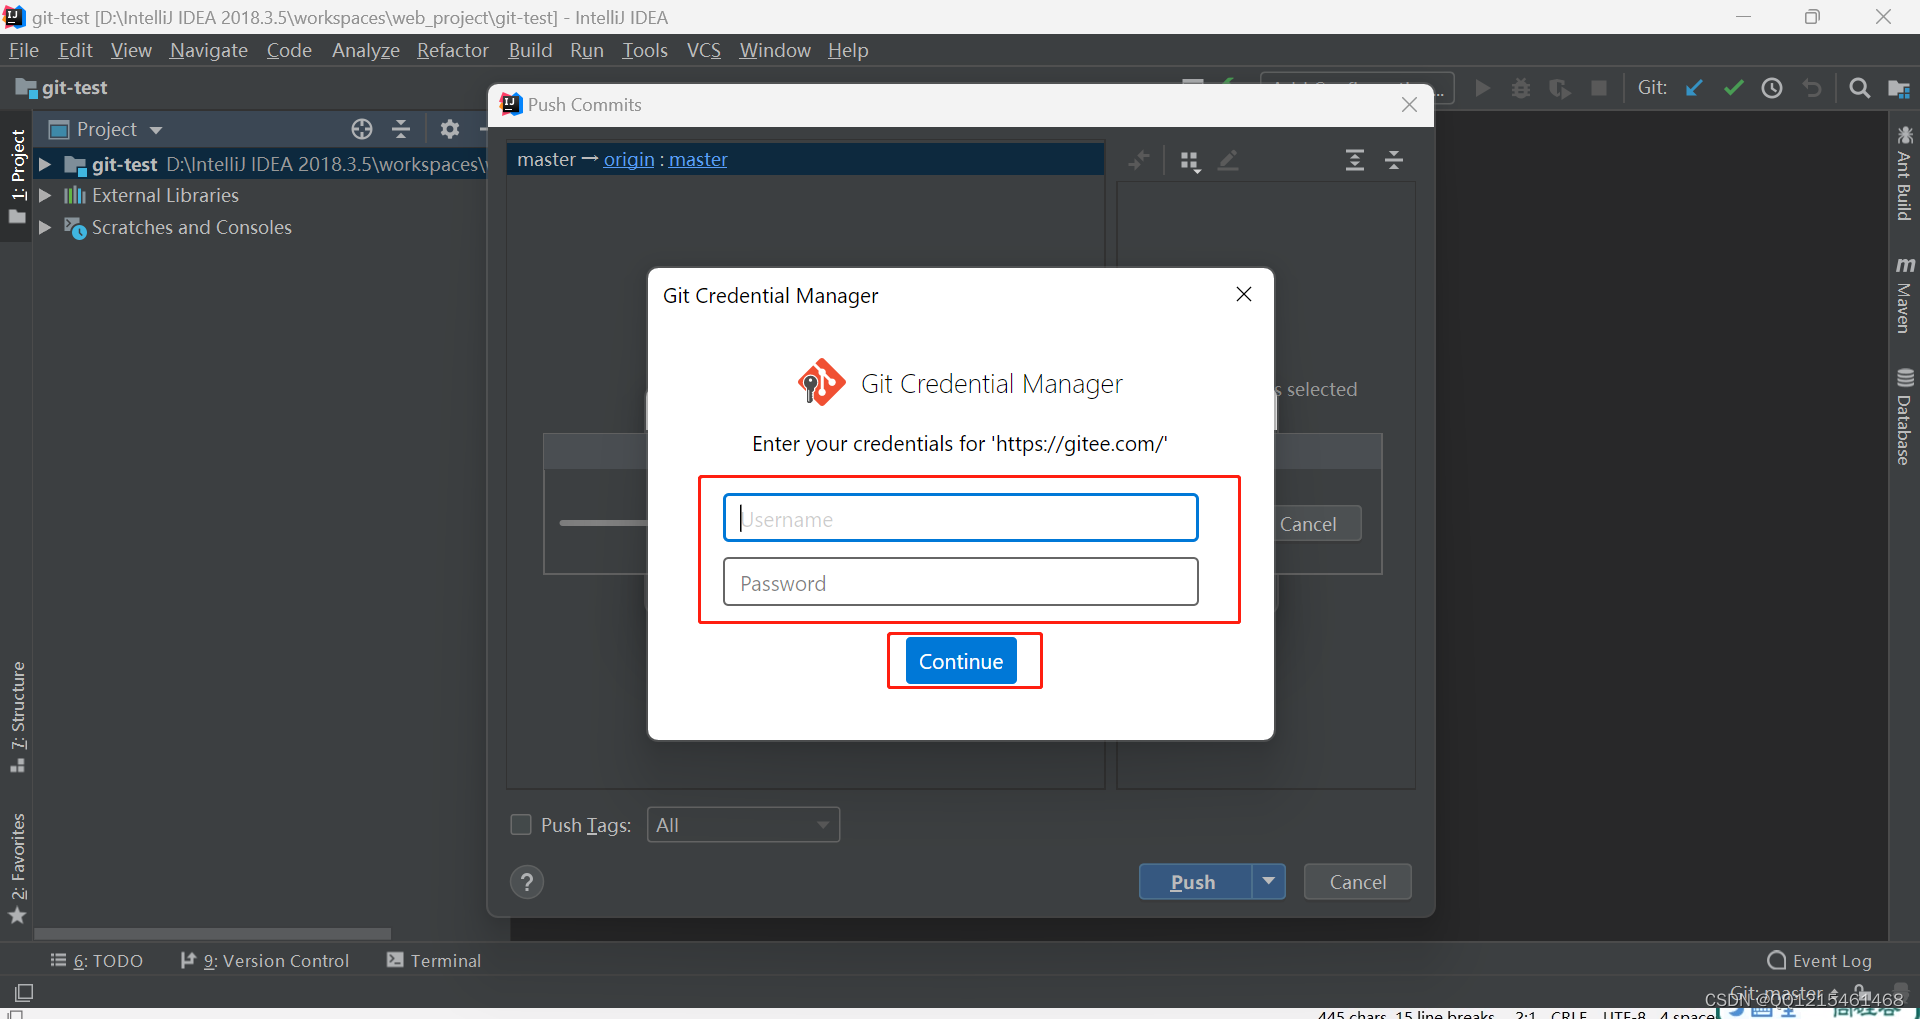Toggle the Push Tags checkbox

point(521,824)
